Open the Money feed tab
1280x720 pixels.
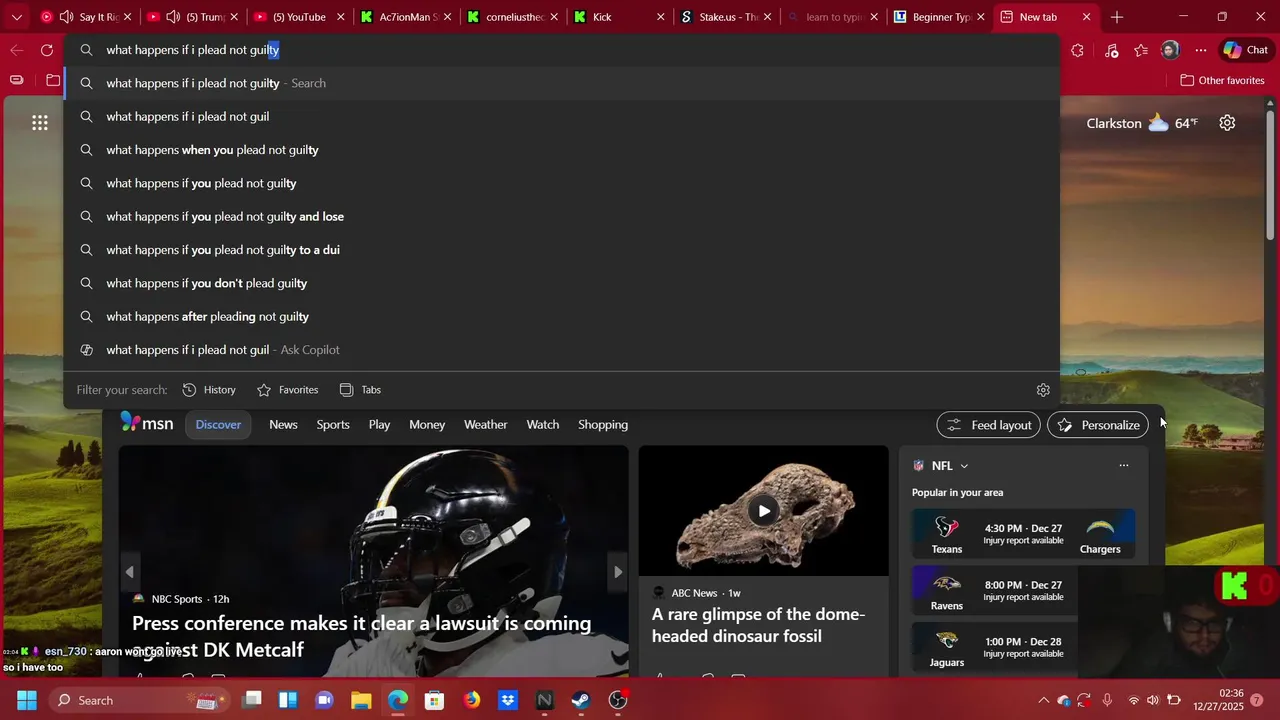point(427,425)
